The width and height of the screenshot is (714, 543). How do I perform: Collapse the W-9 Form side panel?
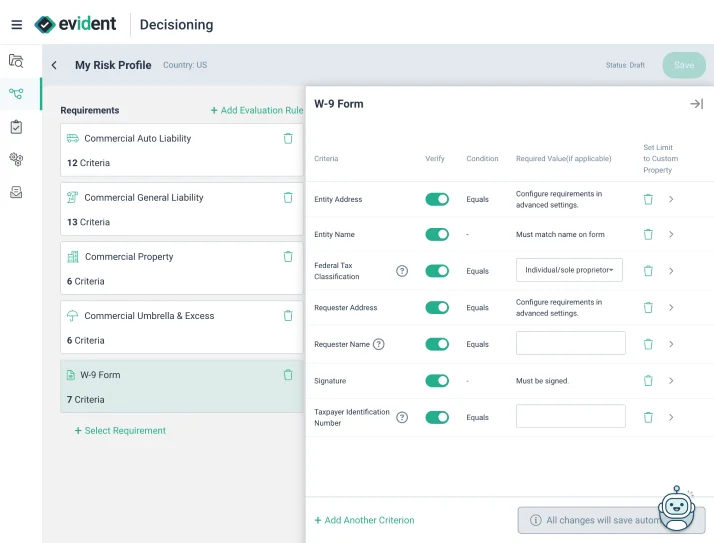696,104
